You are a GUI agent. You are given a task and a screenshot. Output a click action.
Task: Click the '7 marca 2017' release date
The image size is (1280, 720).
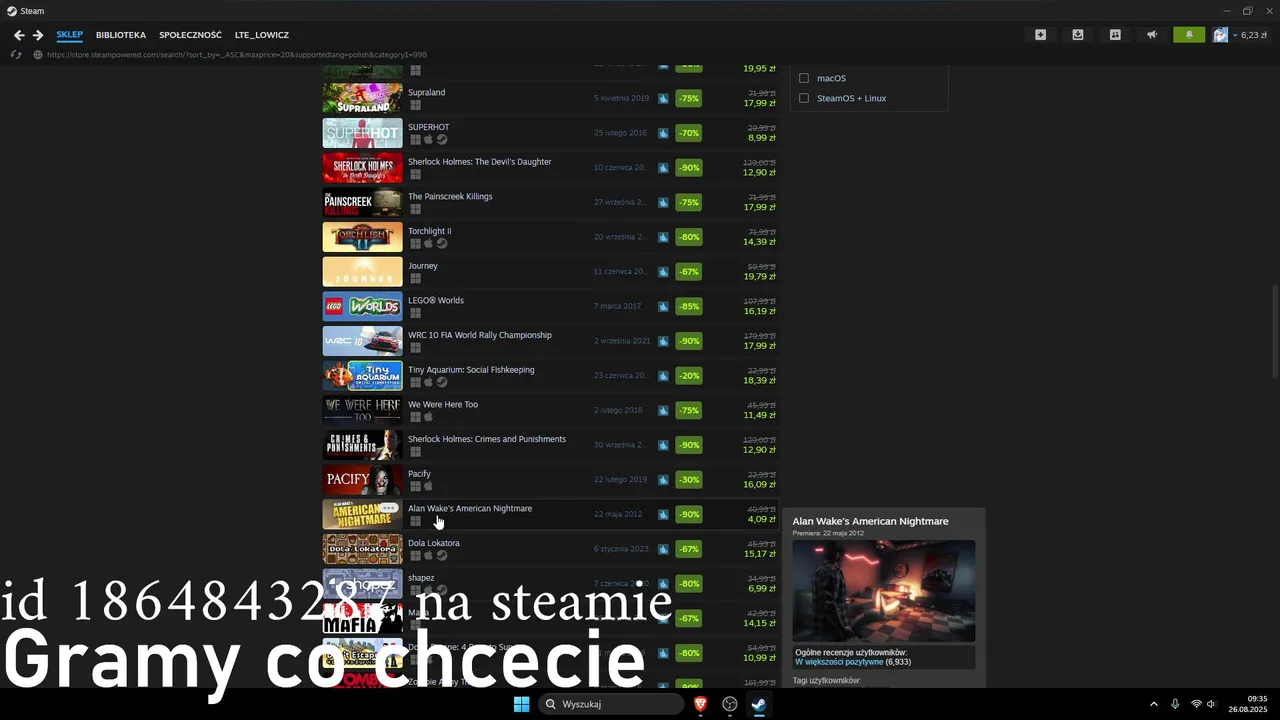[x=618, y=306]
